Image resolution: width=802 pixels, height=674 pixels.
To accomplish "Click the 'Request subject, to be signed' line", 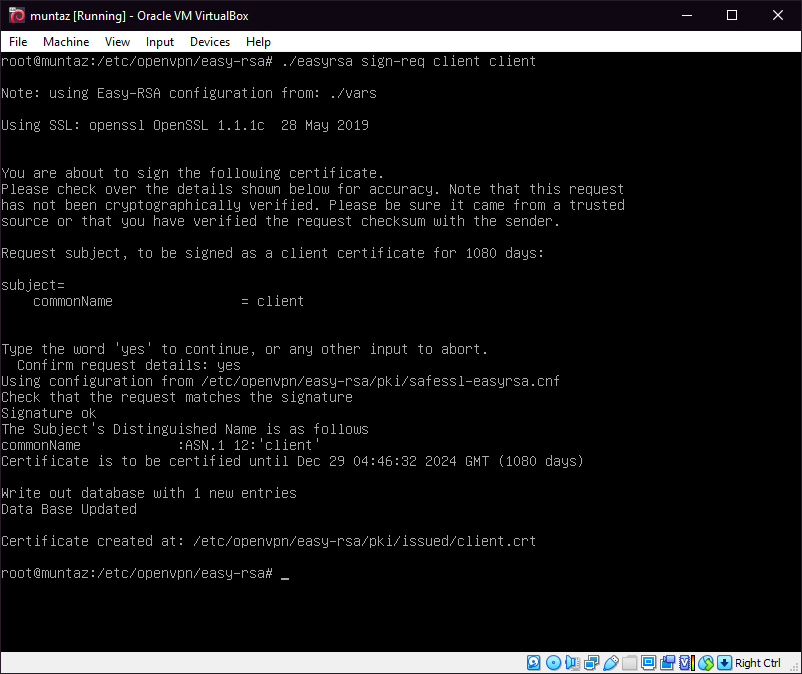I will click(x=273, y=253).
